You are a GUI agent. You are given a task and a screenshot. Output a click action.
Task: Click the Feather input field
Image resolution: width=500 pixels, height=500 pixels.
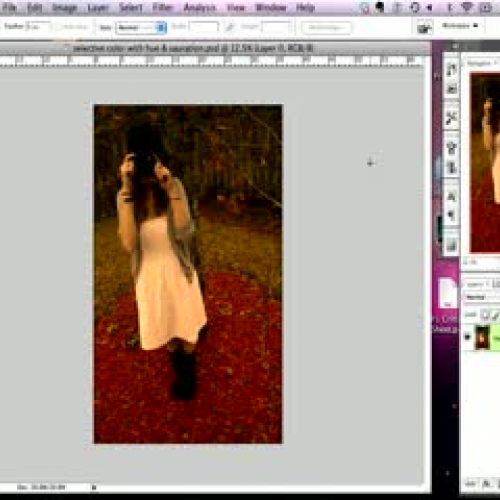[x=38, y=27]
